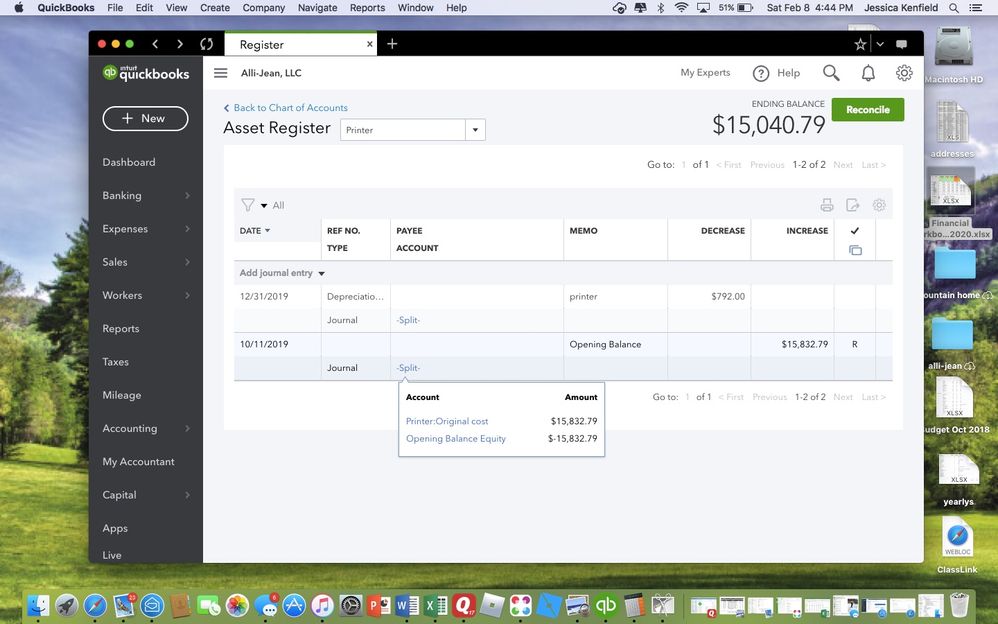The height and width of the screenshot is (624, 998).
Task: Open Mileage in the sidebar
Action: [122, 395]
